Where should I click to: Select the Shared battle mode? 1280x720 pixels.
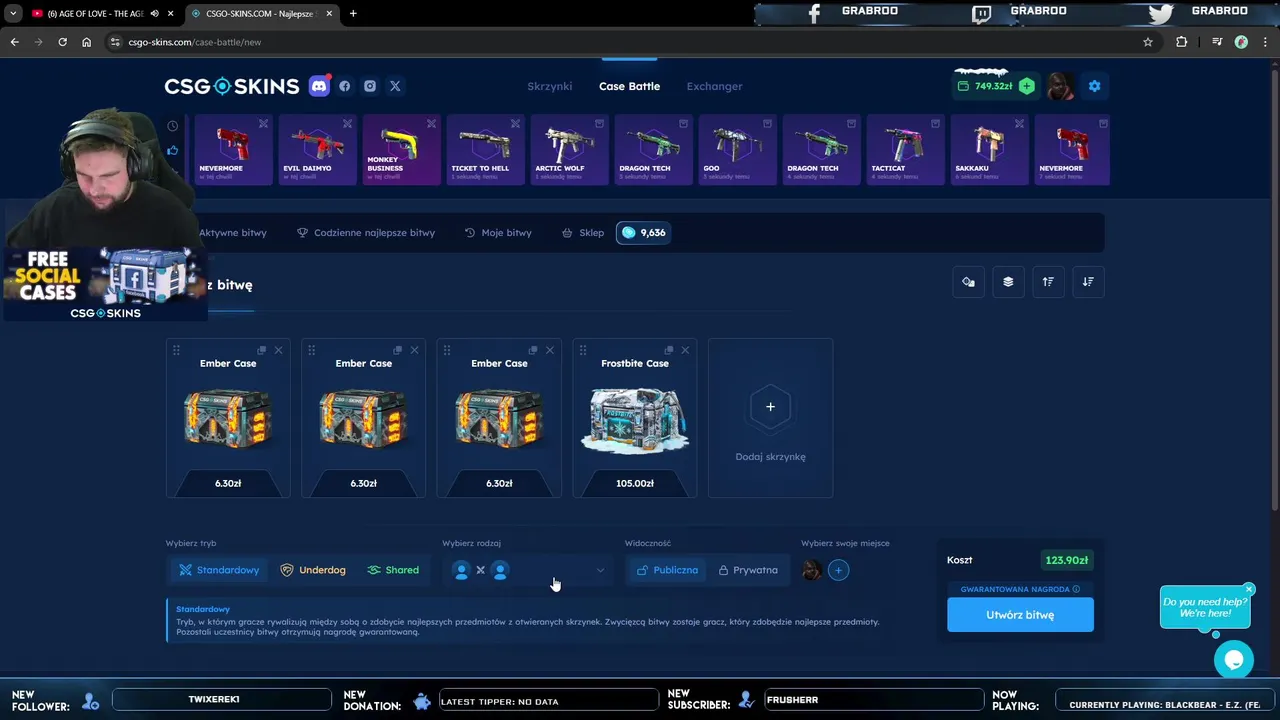click(x=393, y=570)
